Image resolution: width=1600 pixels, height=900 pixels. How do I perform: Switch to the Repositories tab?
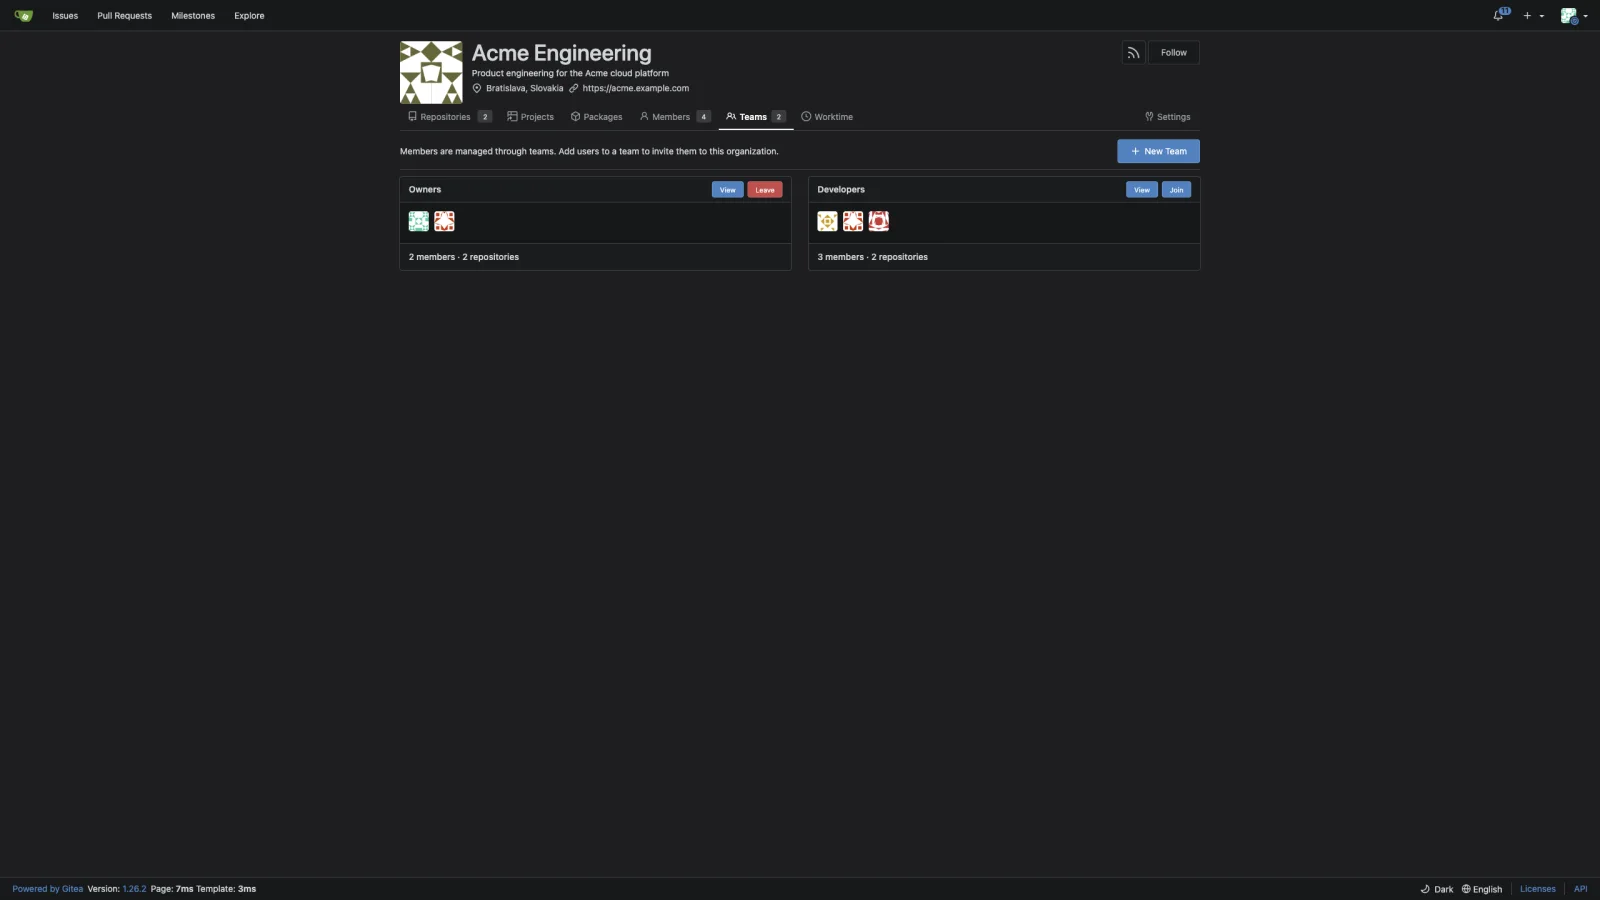pos(449,117)
